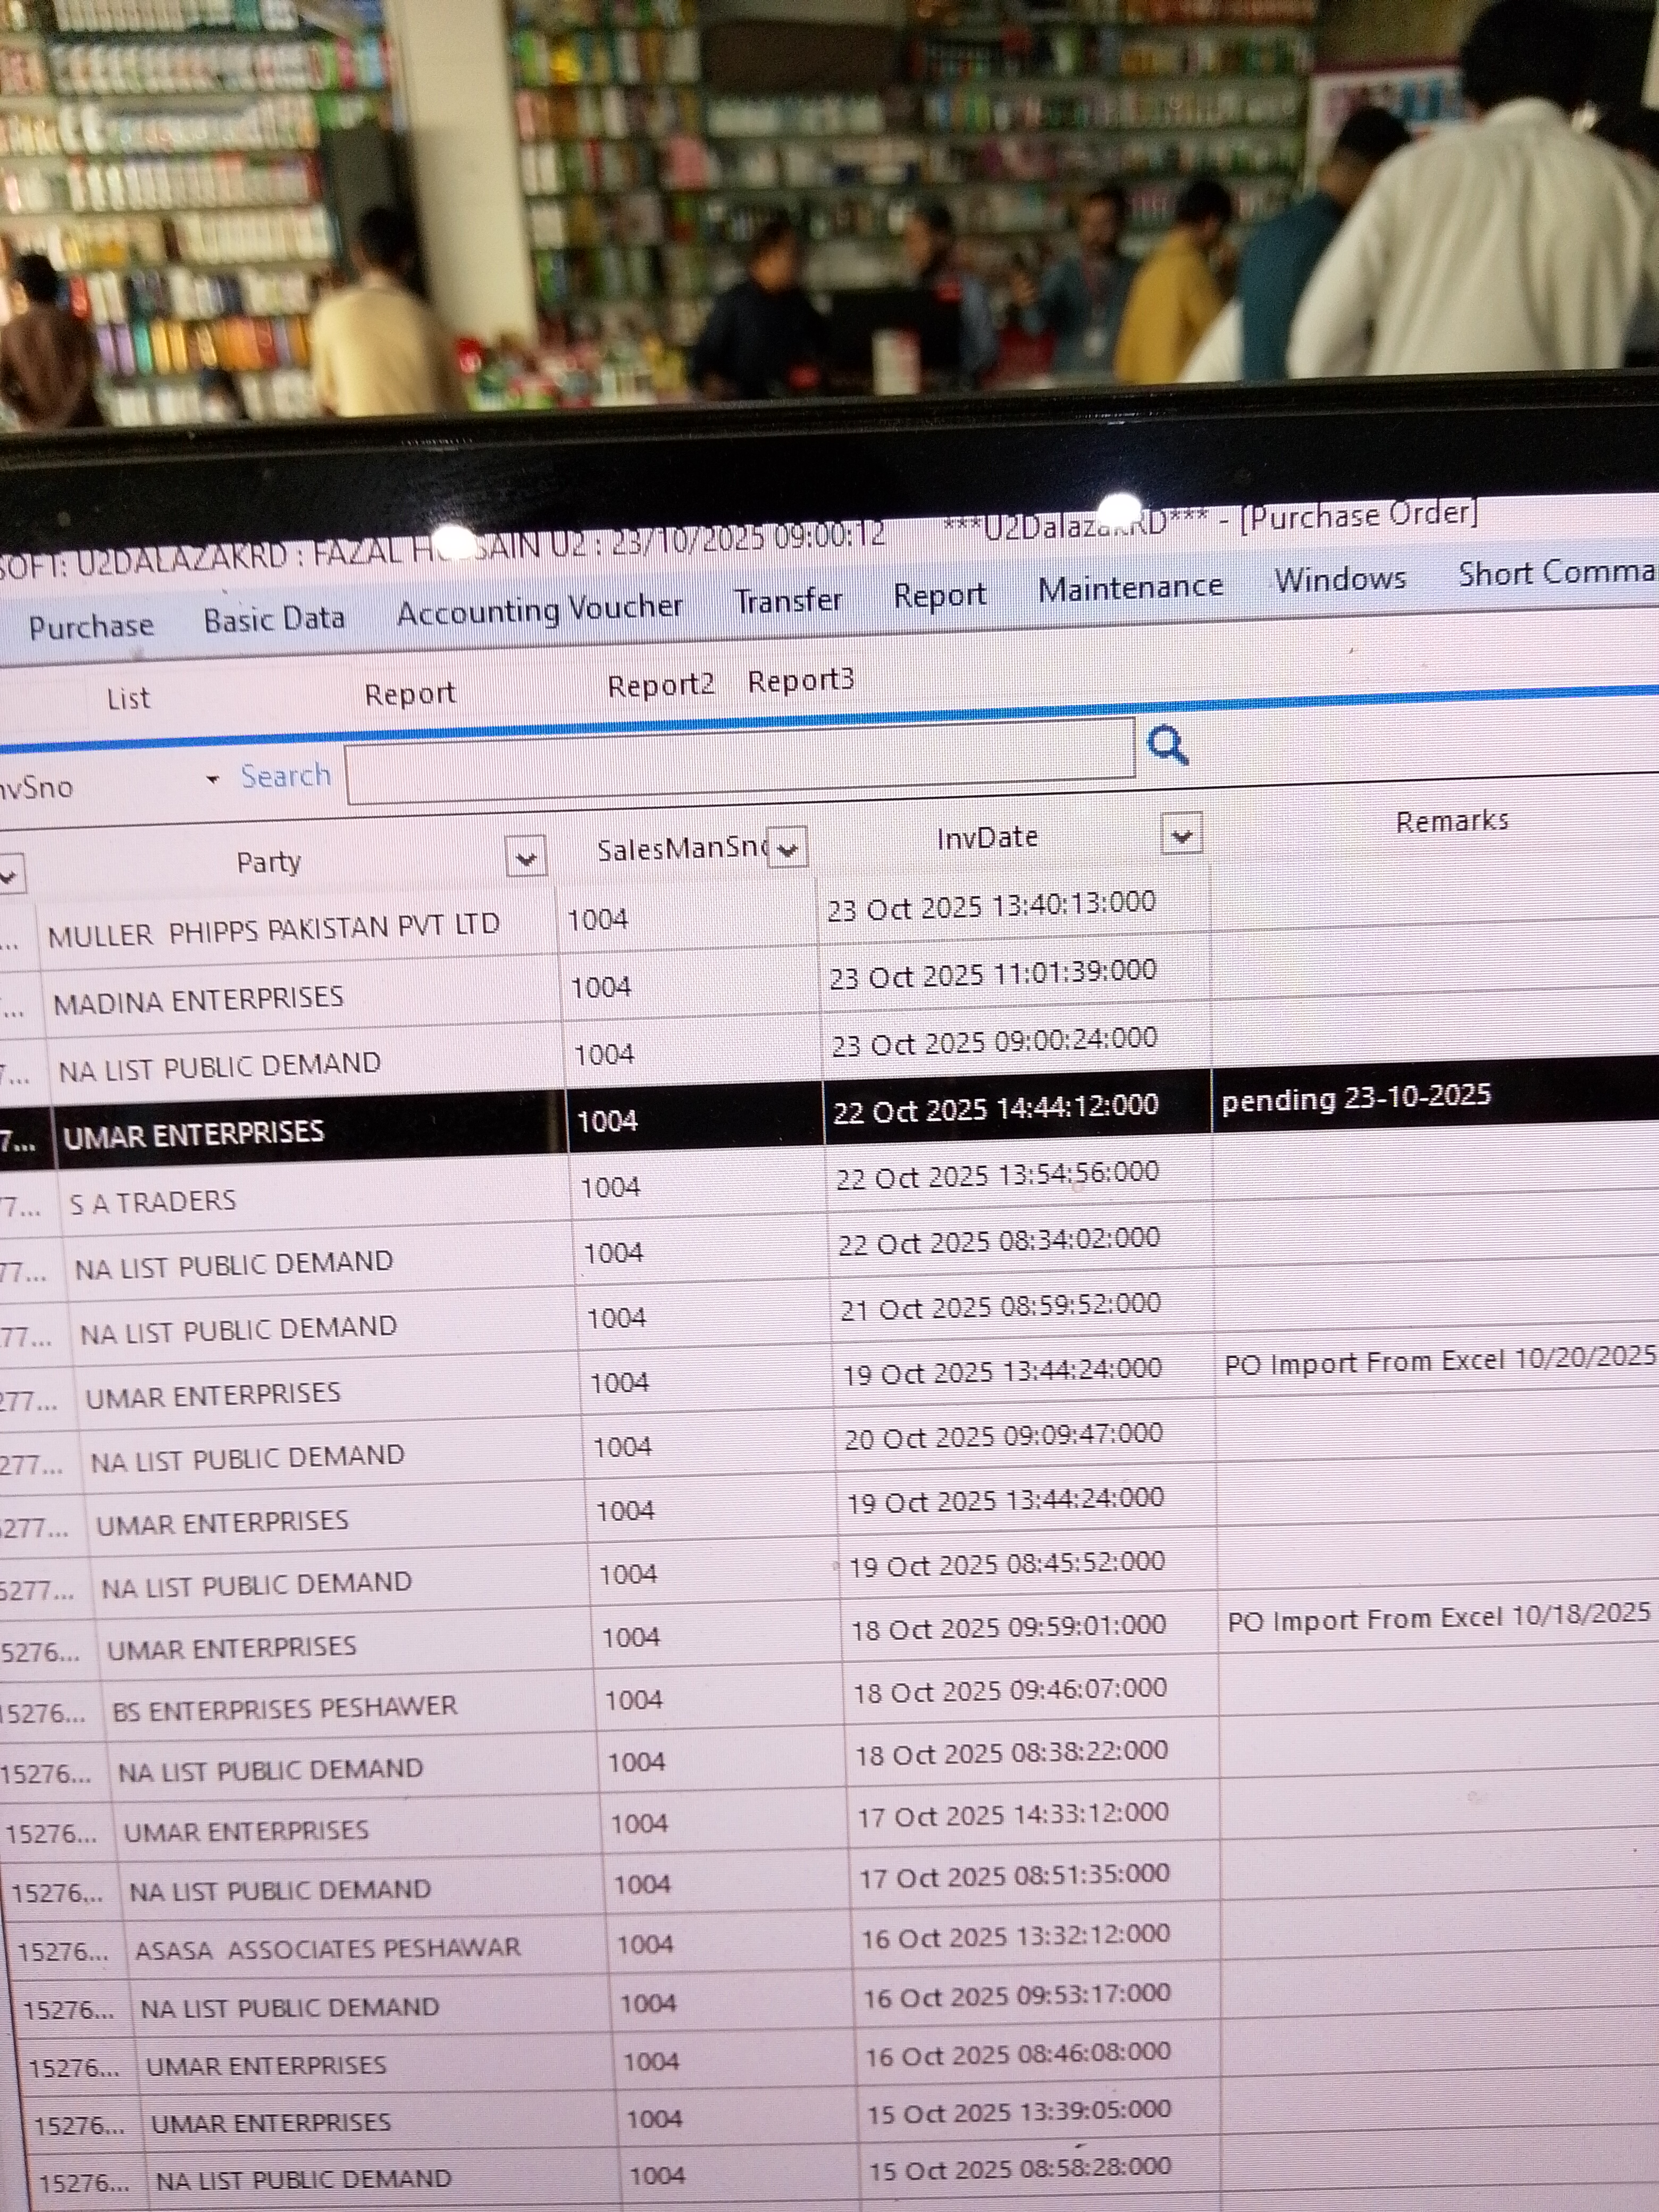Click the Remarks column header
The height and width of the screenshot is (2212, 1659).
click(1451, 822)
